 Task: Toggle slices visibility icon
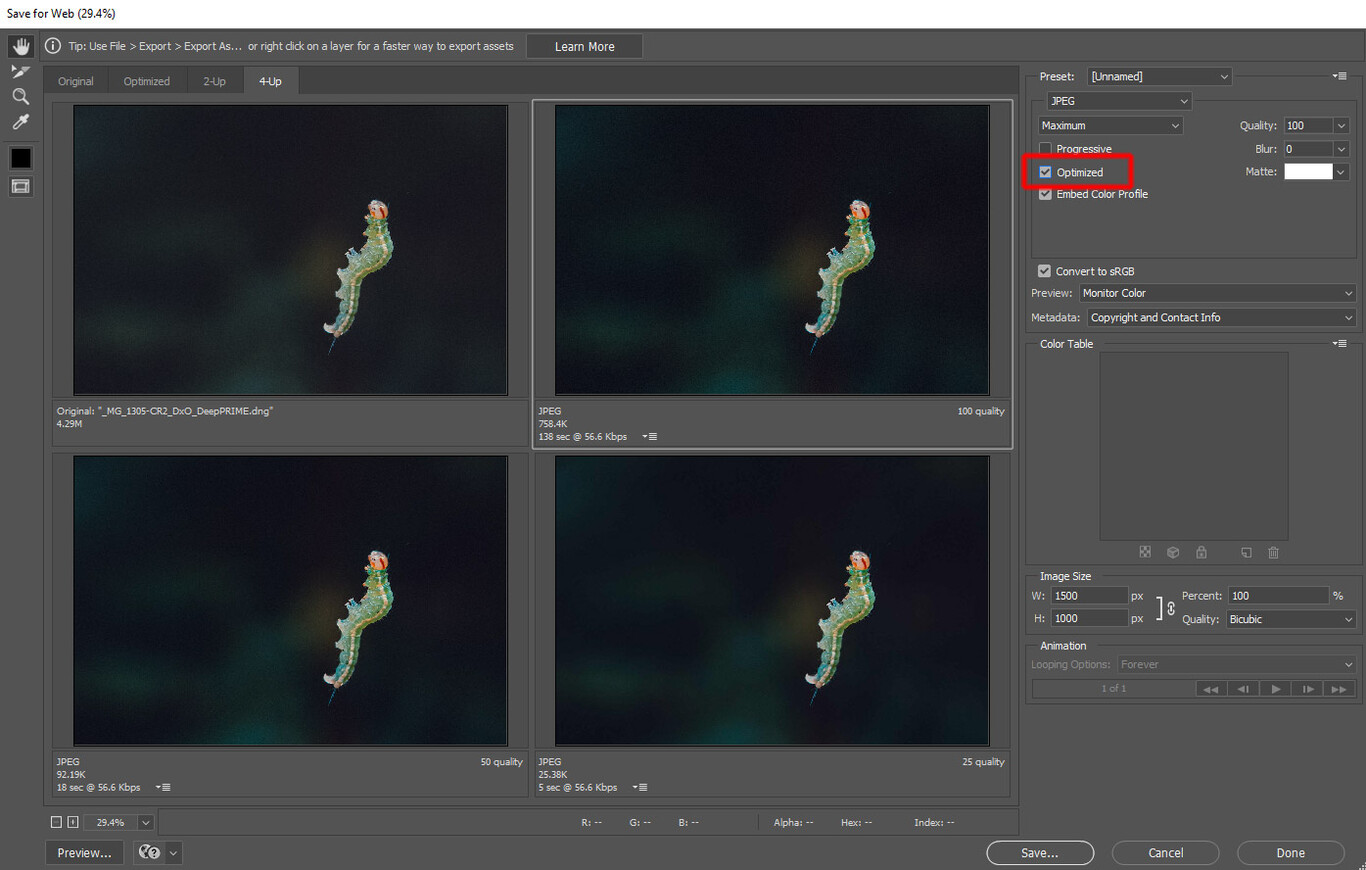click(20, 186)
